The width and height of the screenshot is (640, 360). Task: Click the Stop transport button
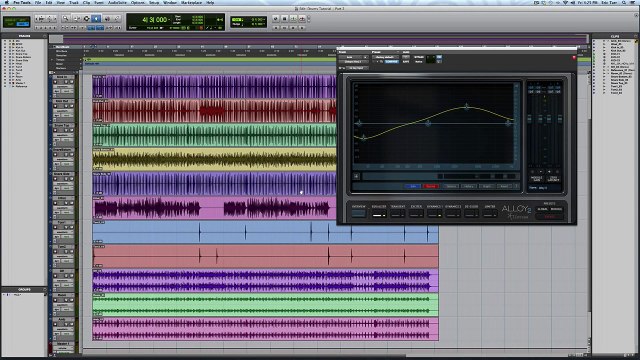tap(284, 19)
